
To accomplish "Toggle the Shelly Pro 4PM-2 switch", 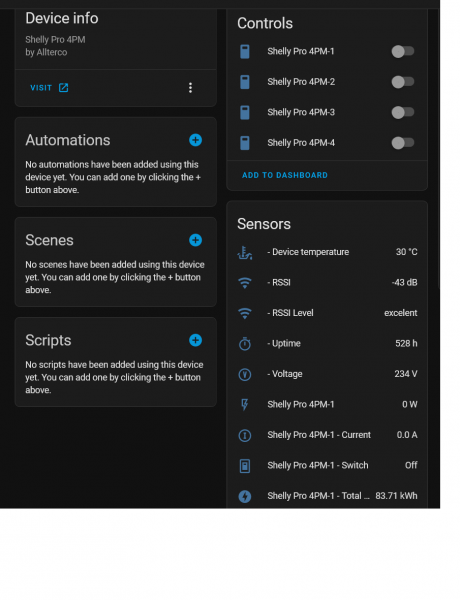I will [403, 82].
